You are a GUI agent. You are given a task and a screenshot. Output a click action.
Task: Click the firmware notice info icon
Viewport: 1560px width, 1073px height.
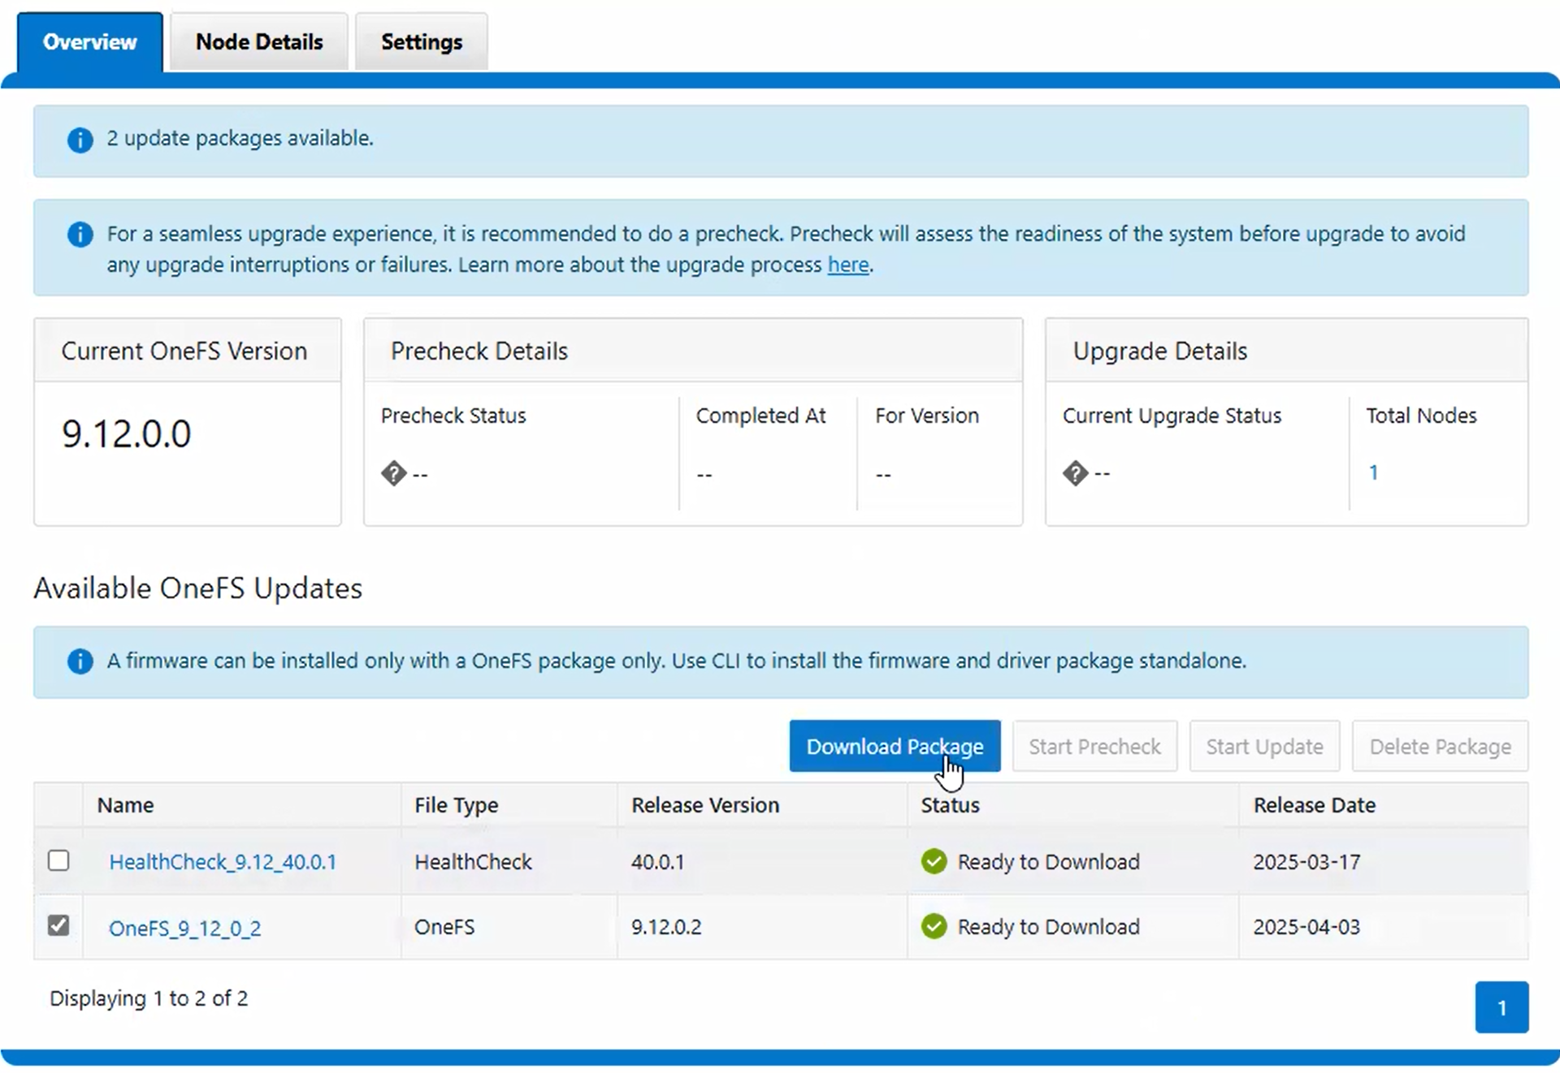pos(80,661)
